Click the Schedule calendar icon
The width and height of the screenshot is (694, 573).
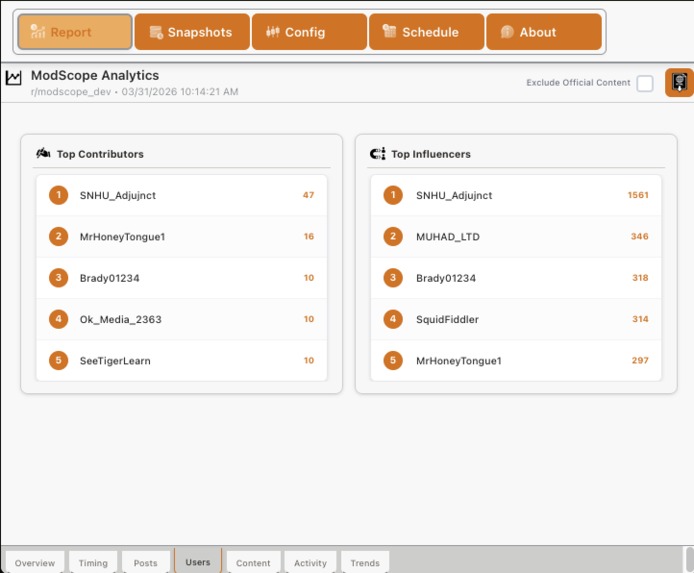pos(389,31)
